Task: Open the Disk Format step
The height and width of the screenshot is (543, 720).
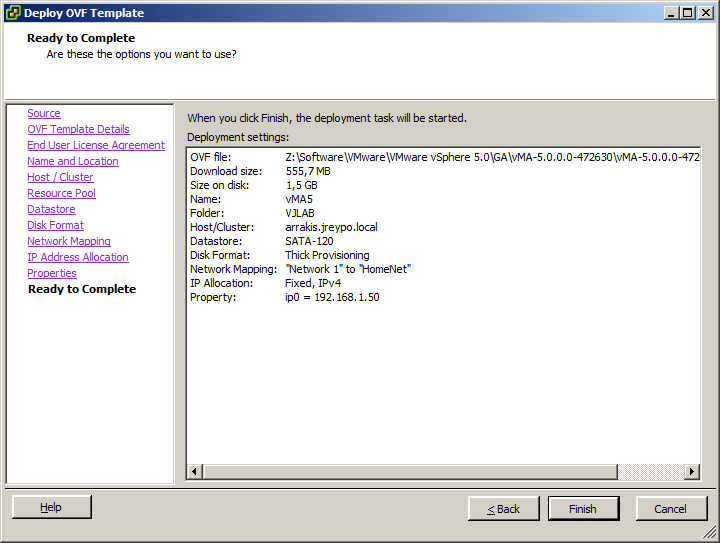Action: click(x=55, y=225)
